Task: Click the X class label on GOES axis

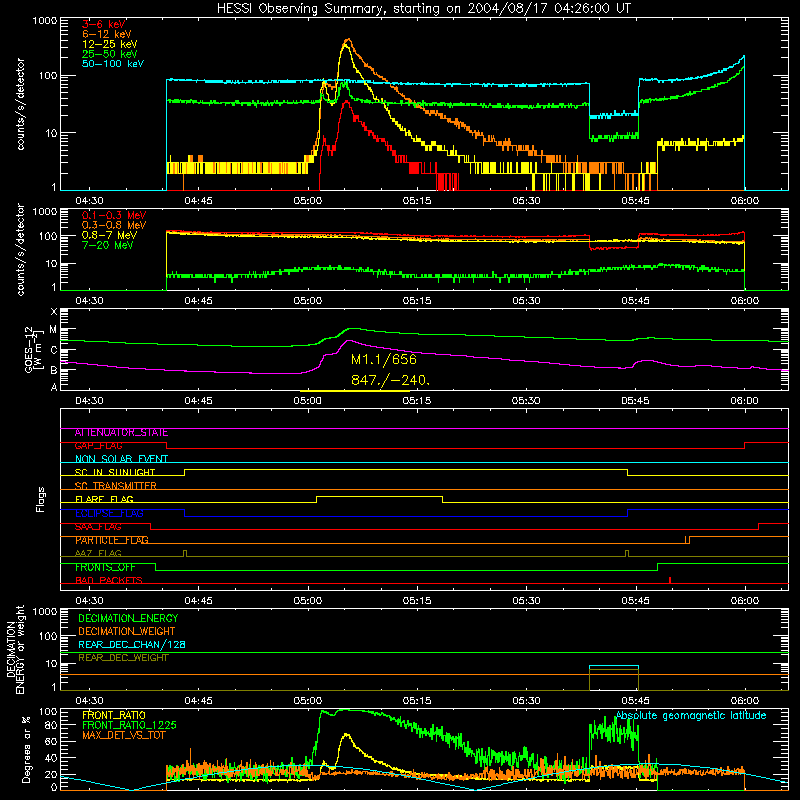Action: click(54, 312)
